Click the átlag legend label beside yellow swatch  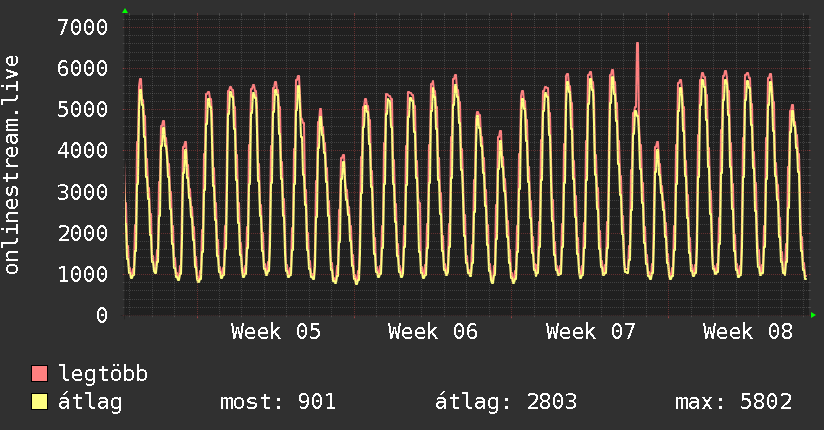point(90,402)
